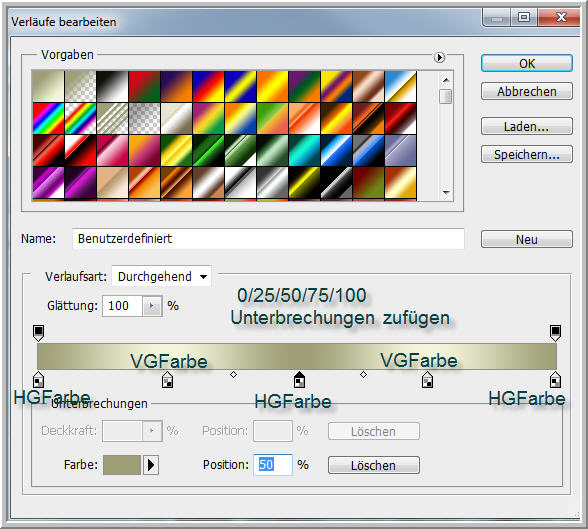
Task: Open the Verlaufsart Durchgehend dropdown
Action: click(162, 277)
